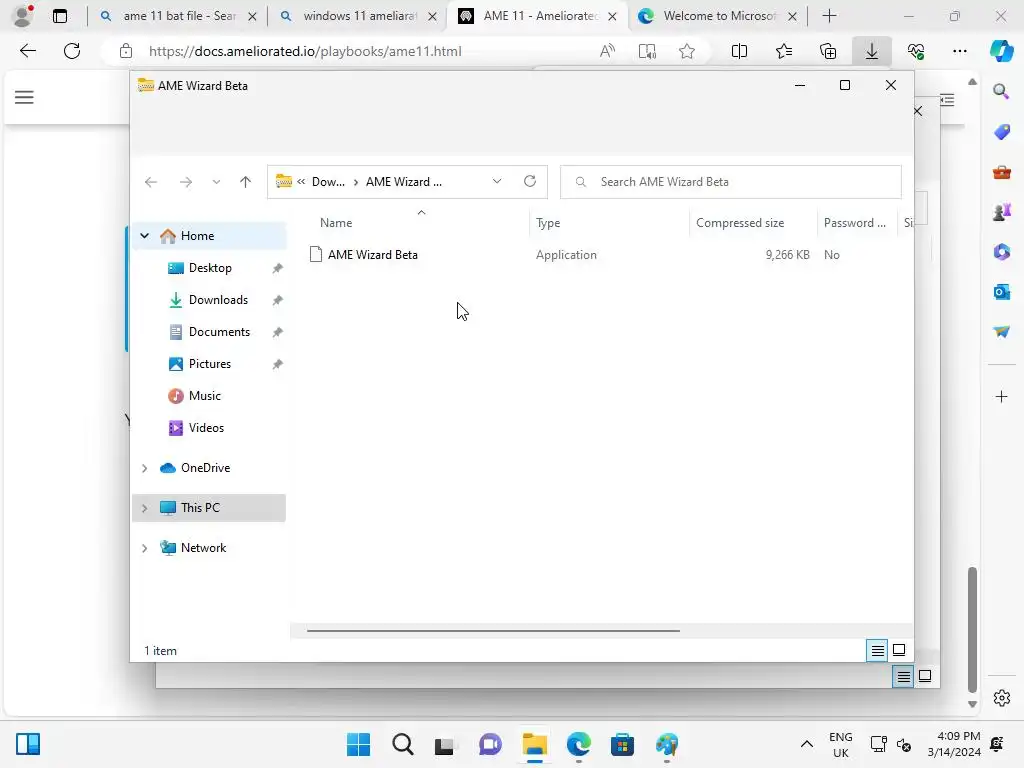Open Edge Downloads panel
The image size is (1024, 768).
coord(872,51)
